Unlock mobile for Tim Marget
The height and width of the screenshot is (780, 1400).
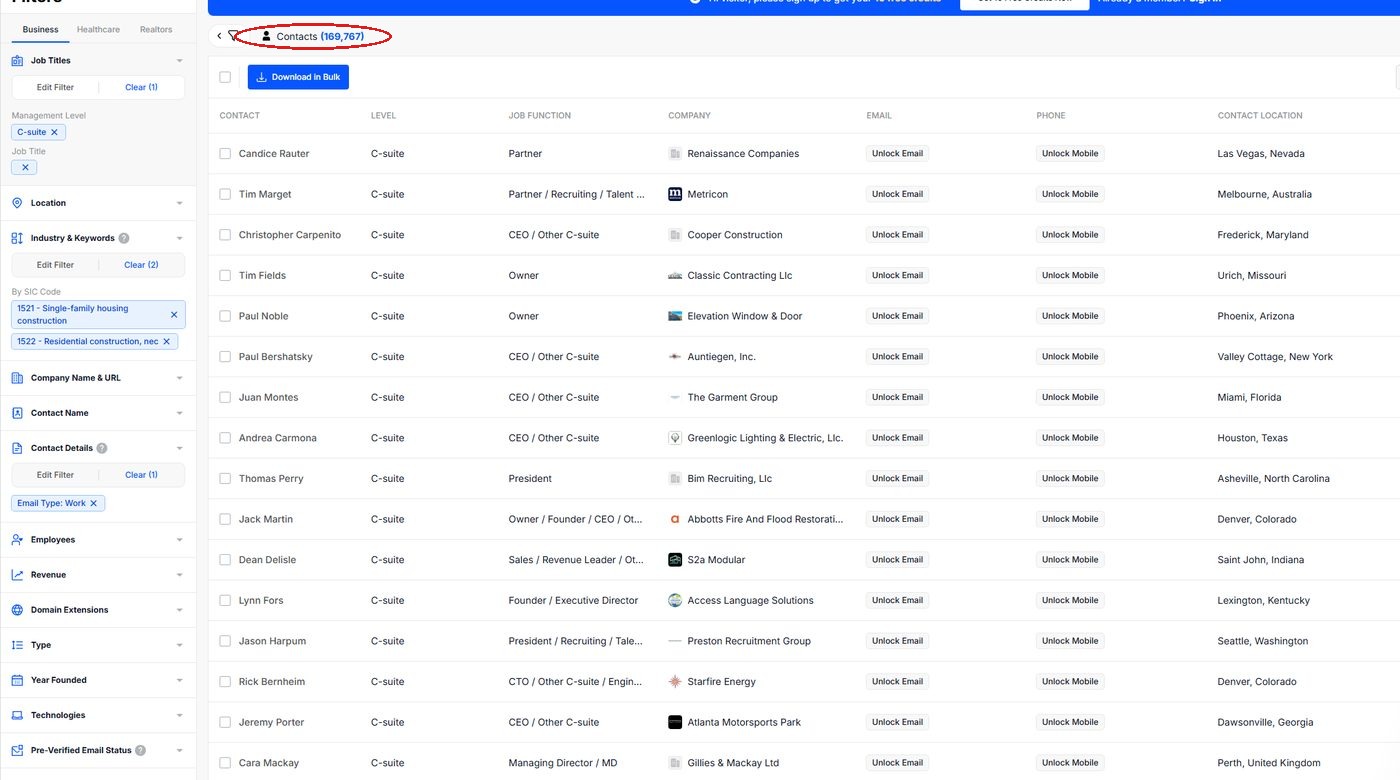(1070, 194)
